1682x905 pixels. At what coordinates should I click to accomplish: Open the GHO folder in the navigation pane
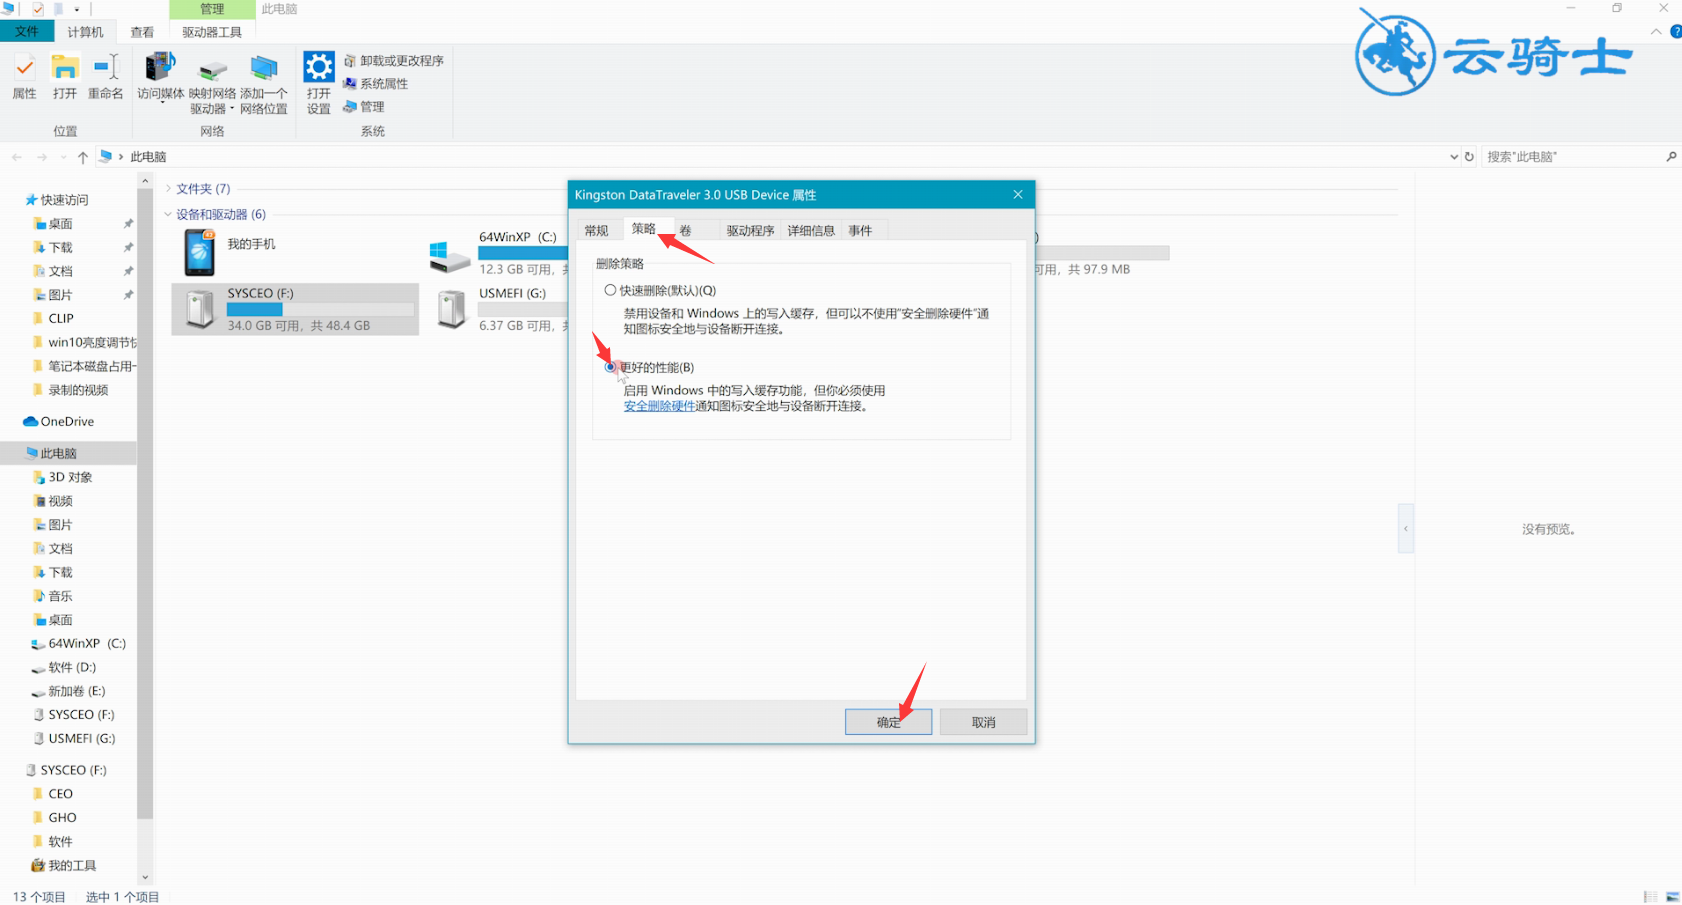[x=62, y=818]
